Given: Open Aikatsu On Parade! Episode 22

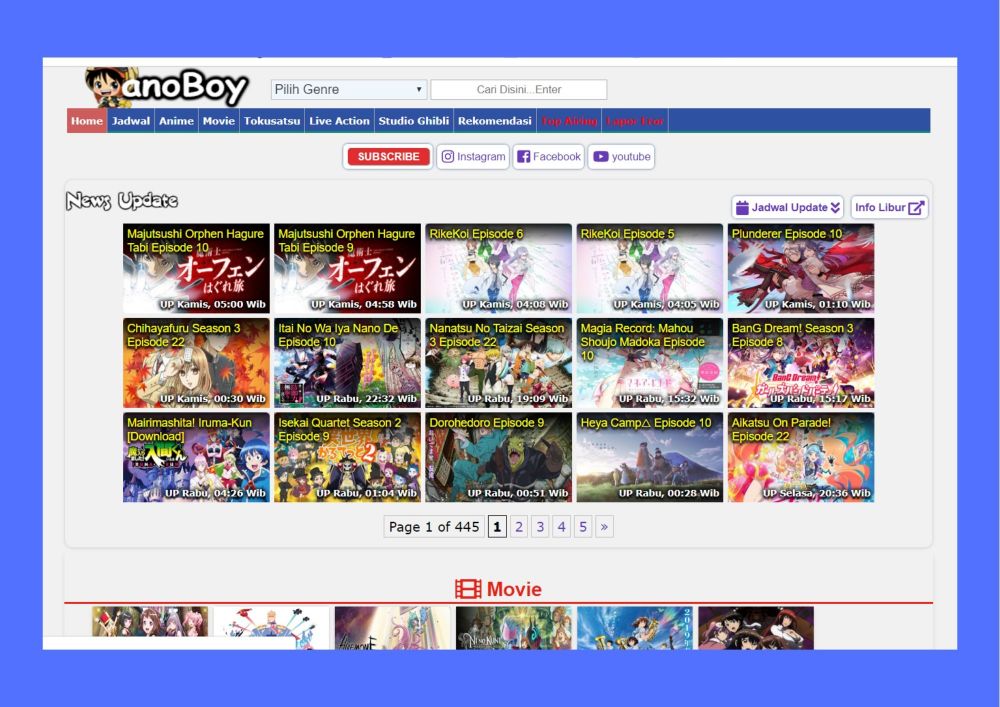Looking at the screenshot, I should click(x=801, y=457).
